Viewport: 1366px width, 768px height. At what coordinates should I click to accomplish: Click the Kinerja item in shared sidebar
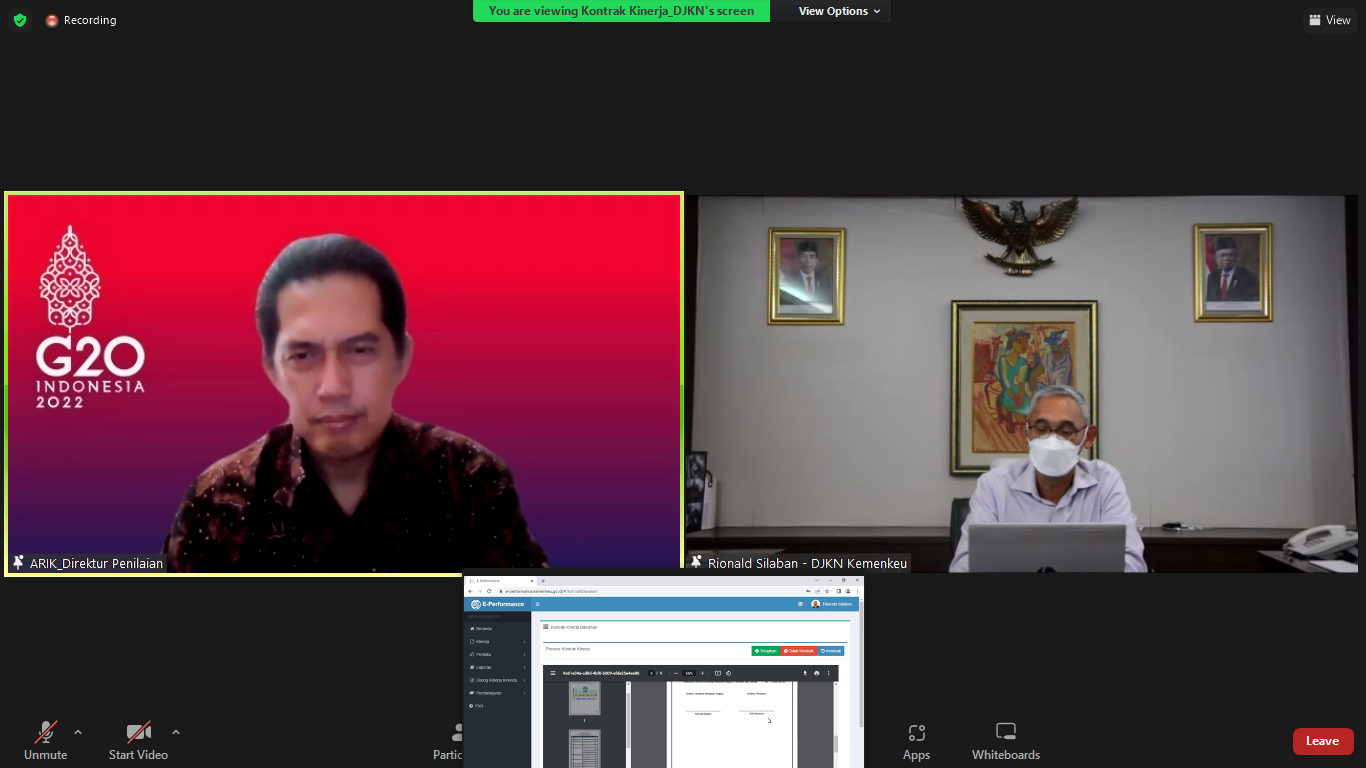tap(483, 641)
